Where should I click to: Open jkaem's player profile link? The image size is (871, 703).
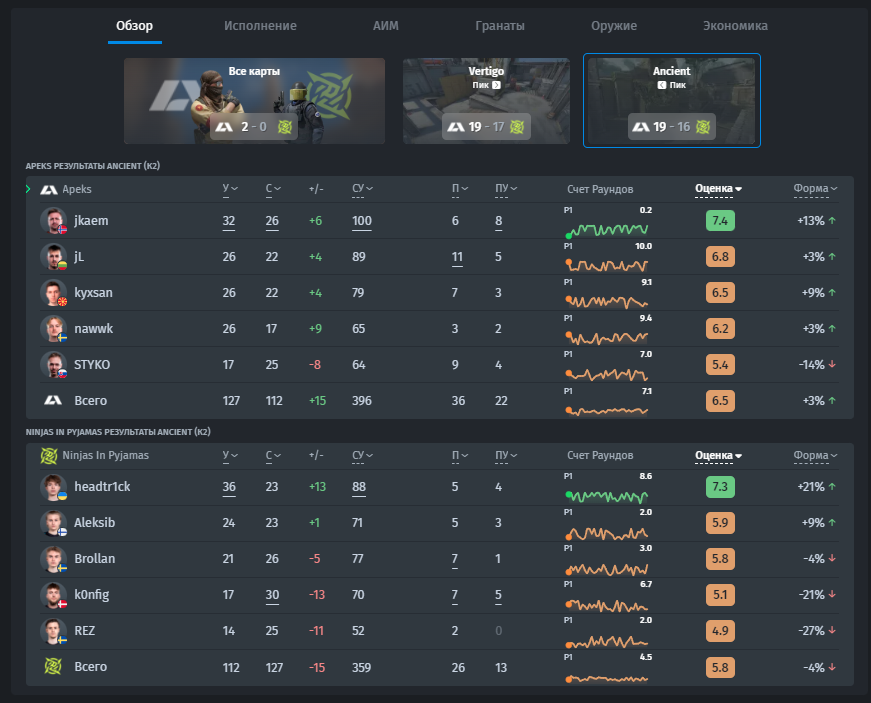(x=91, y=220)
